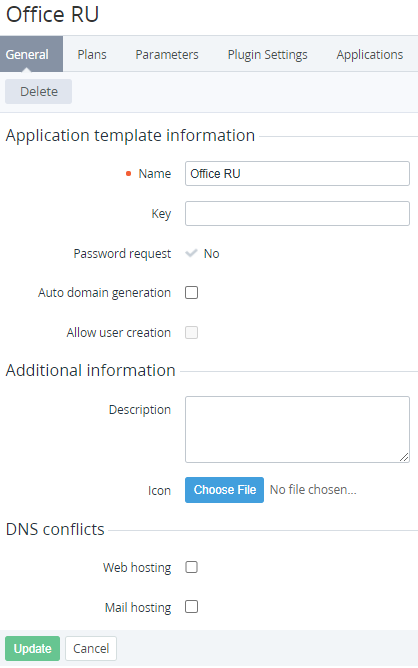Click the textarea resize handle in Description
The height and width of the screenshot is (668, 418).
click(x=404, y=457)
